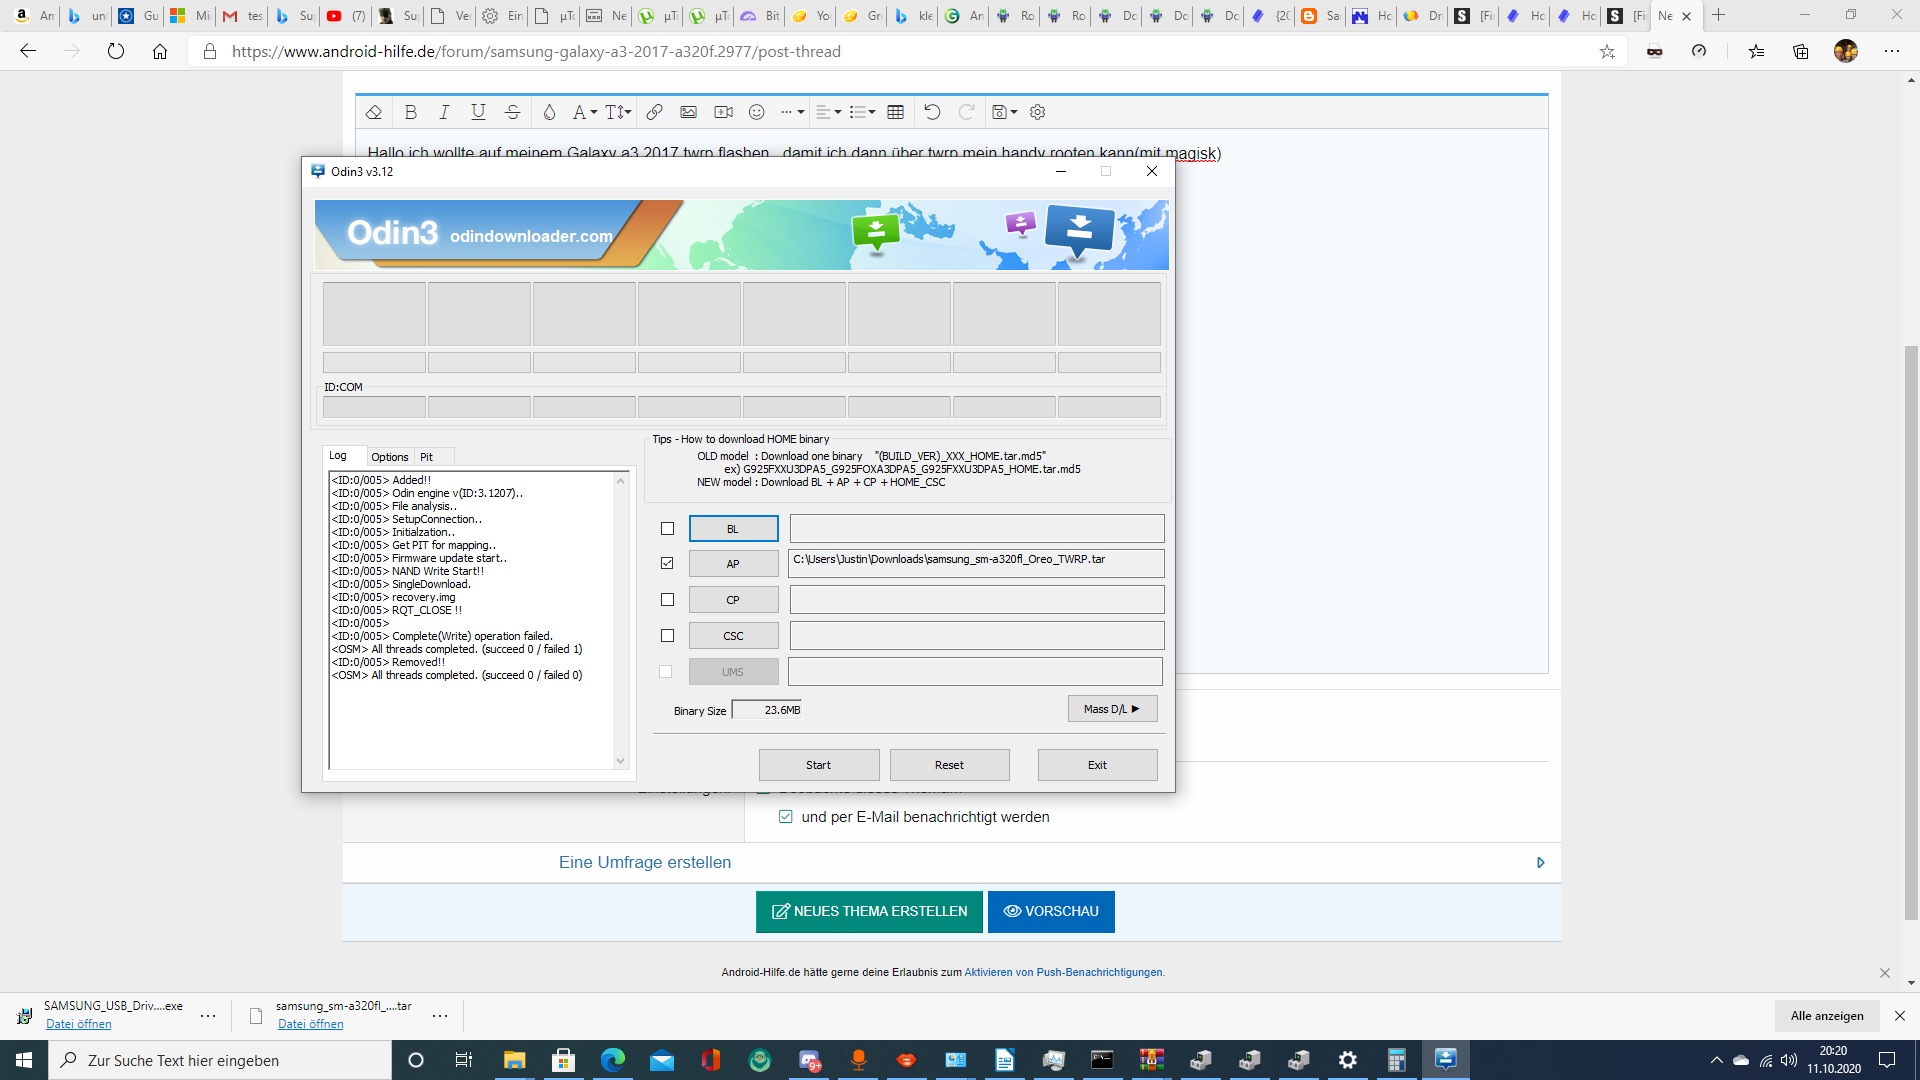The width and height of the screenshot is (1920, 1080).
Task: Click the AP button in Odin
Action: click(733, 564)
